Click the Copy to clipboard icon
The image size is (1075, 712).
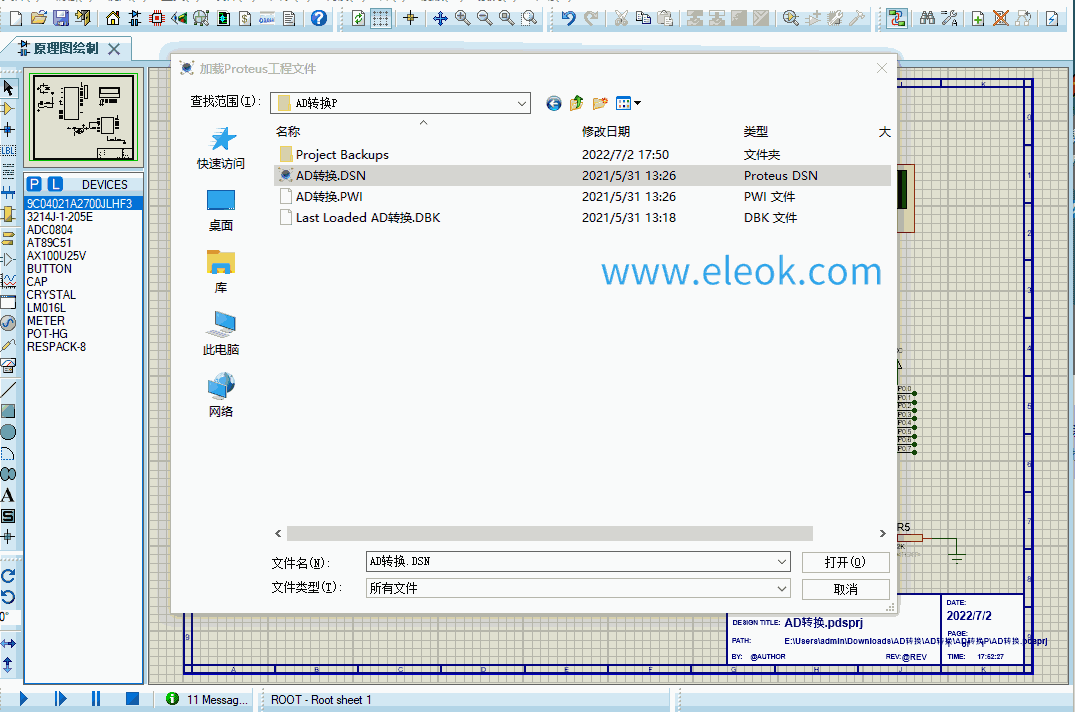pyautogui.click(x=643, y=19)
